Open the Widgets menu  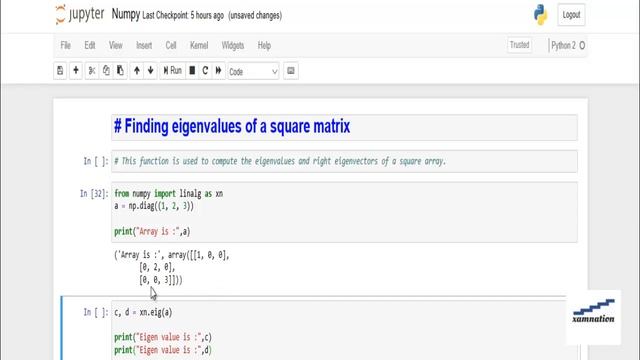point(233,45)
